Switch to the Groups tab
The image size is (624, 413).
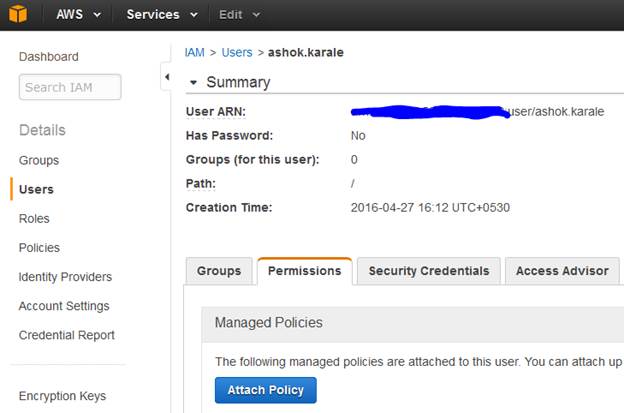[x=218, y=271]
